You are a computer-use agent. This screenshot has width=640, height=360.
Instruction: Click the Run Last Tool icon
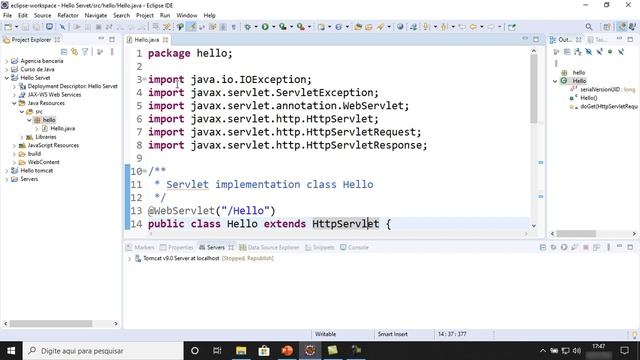301,27
